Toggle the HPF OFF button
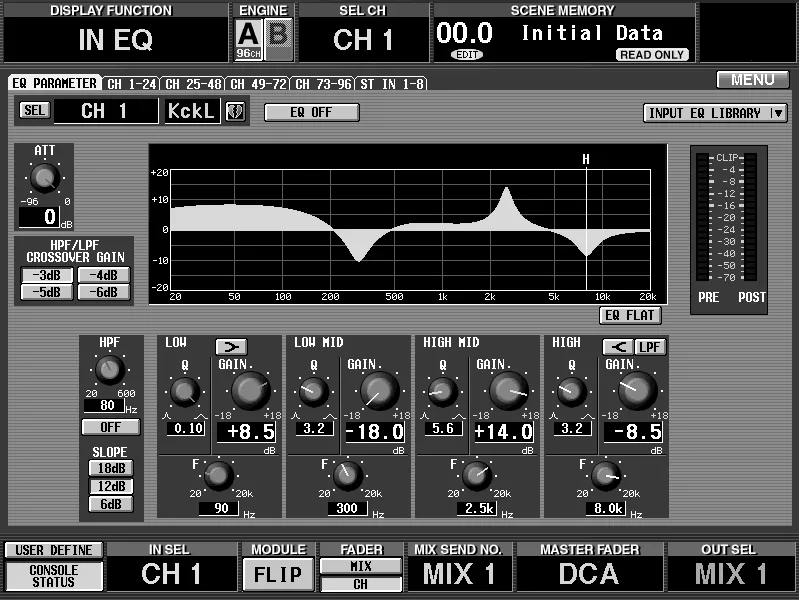The width and height of the screenshot is (799, 600). pos(111,427)
